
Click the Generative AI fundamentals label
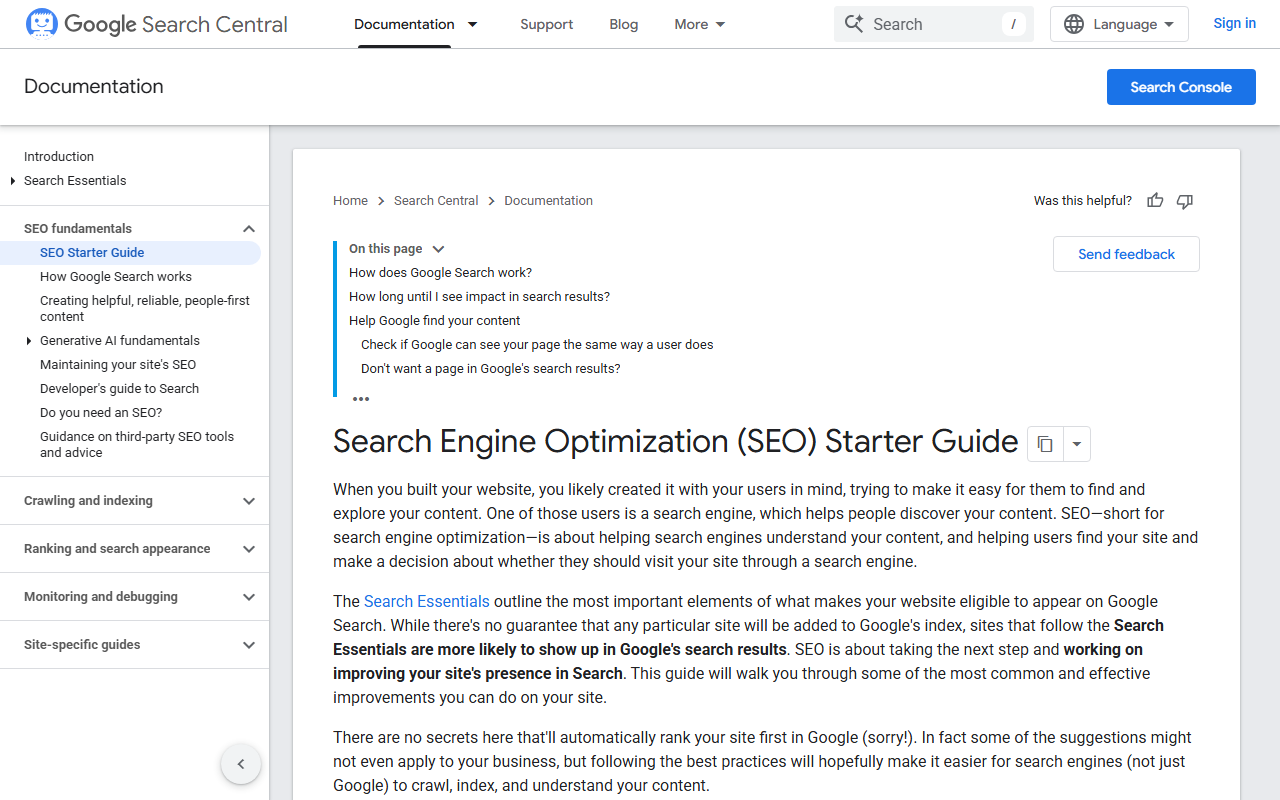(120, 341)
